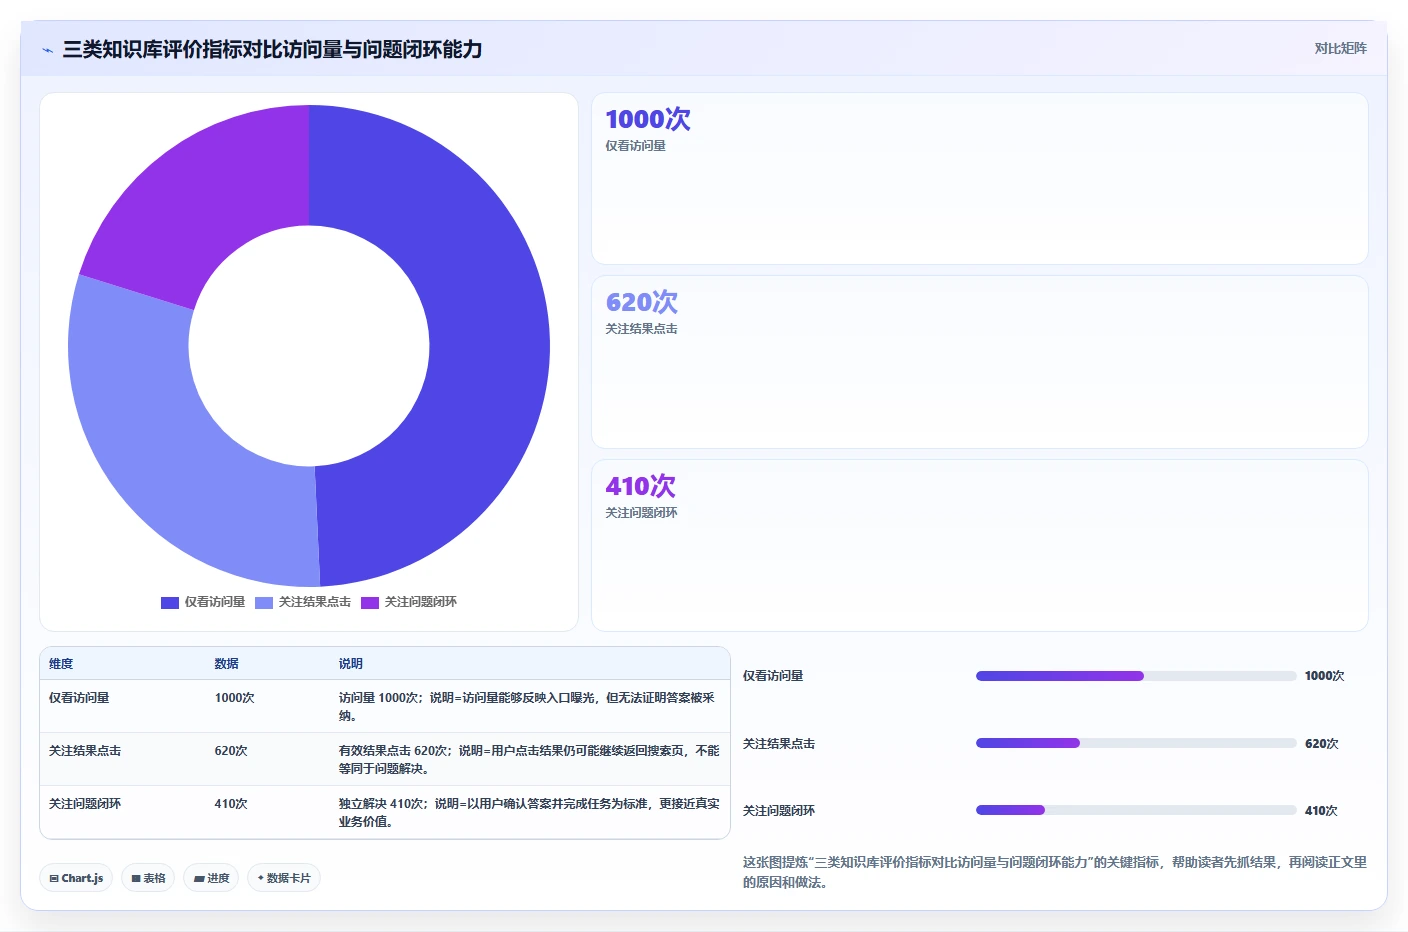Click the 620次 progress value
Viewport: 1408px width, 932px height.
(x=1321, y=744)
